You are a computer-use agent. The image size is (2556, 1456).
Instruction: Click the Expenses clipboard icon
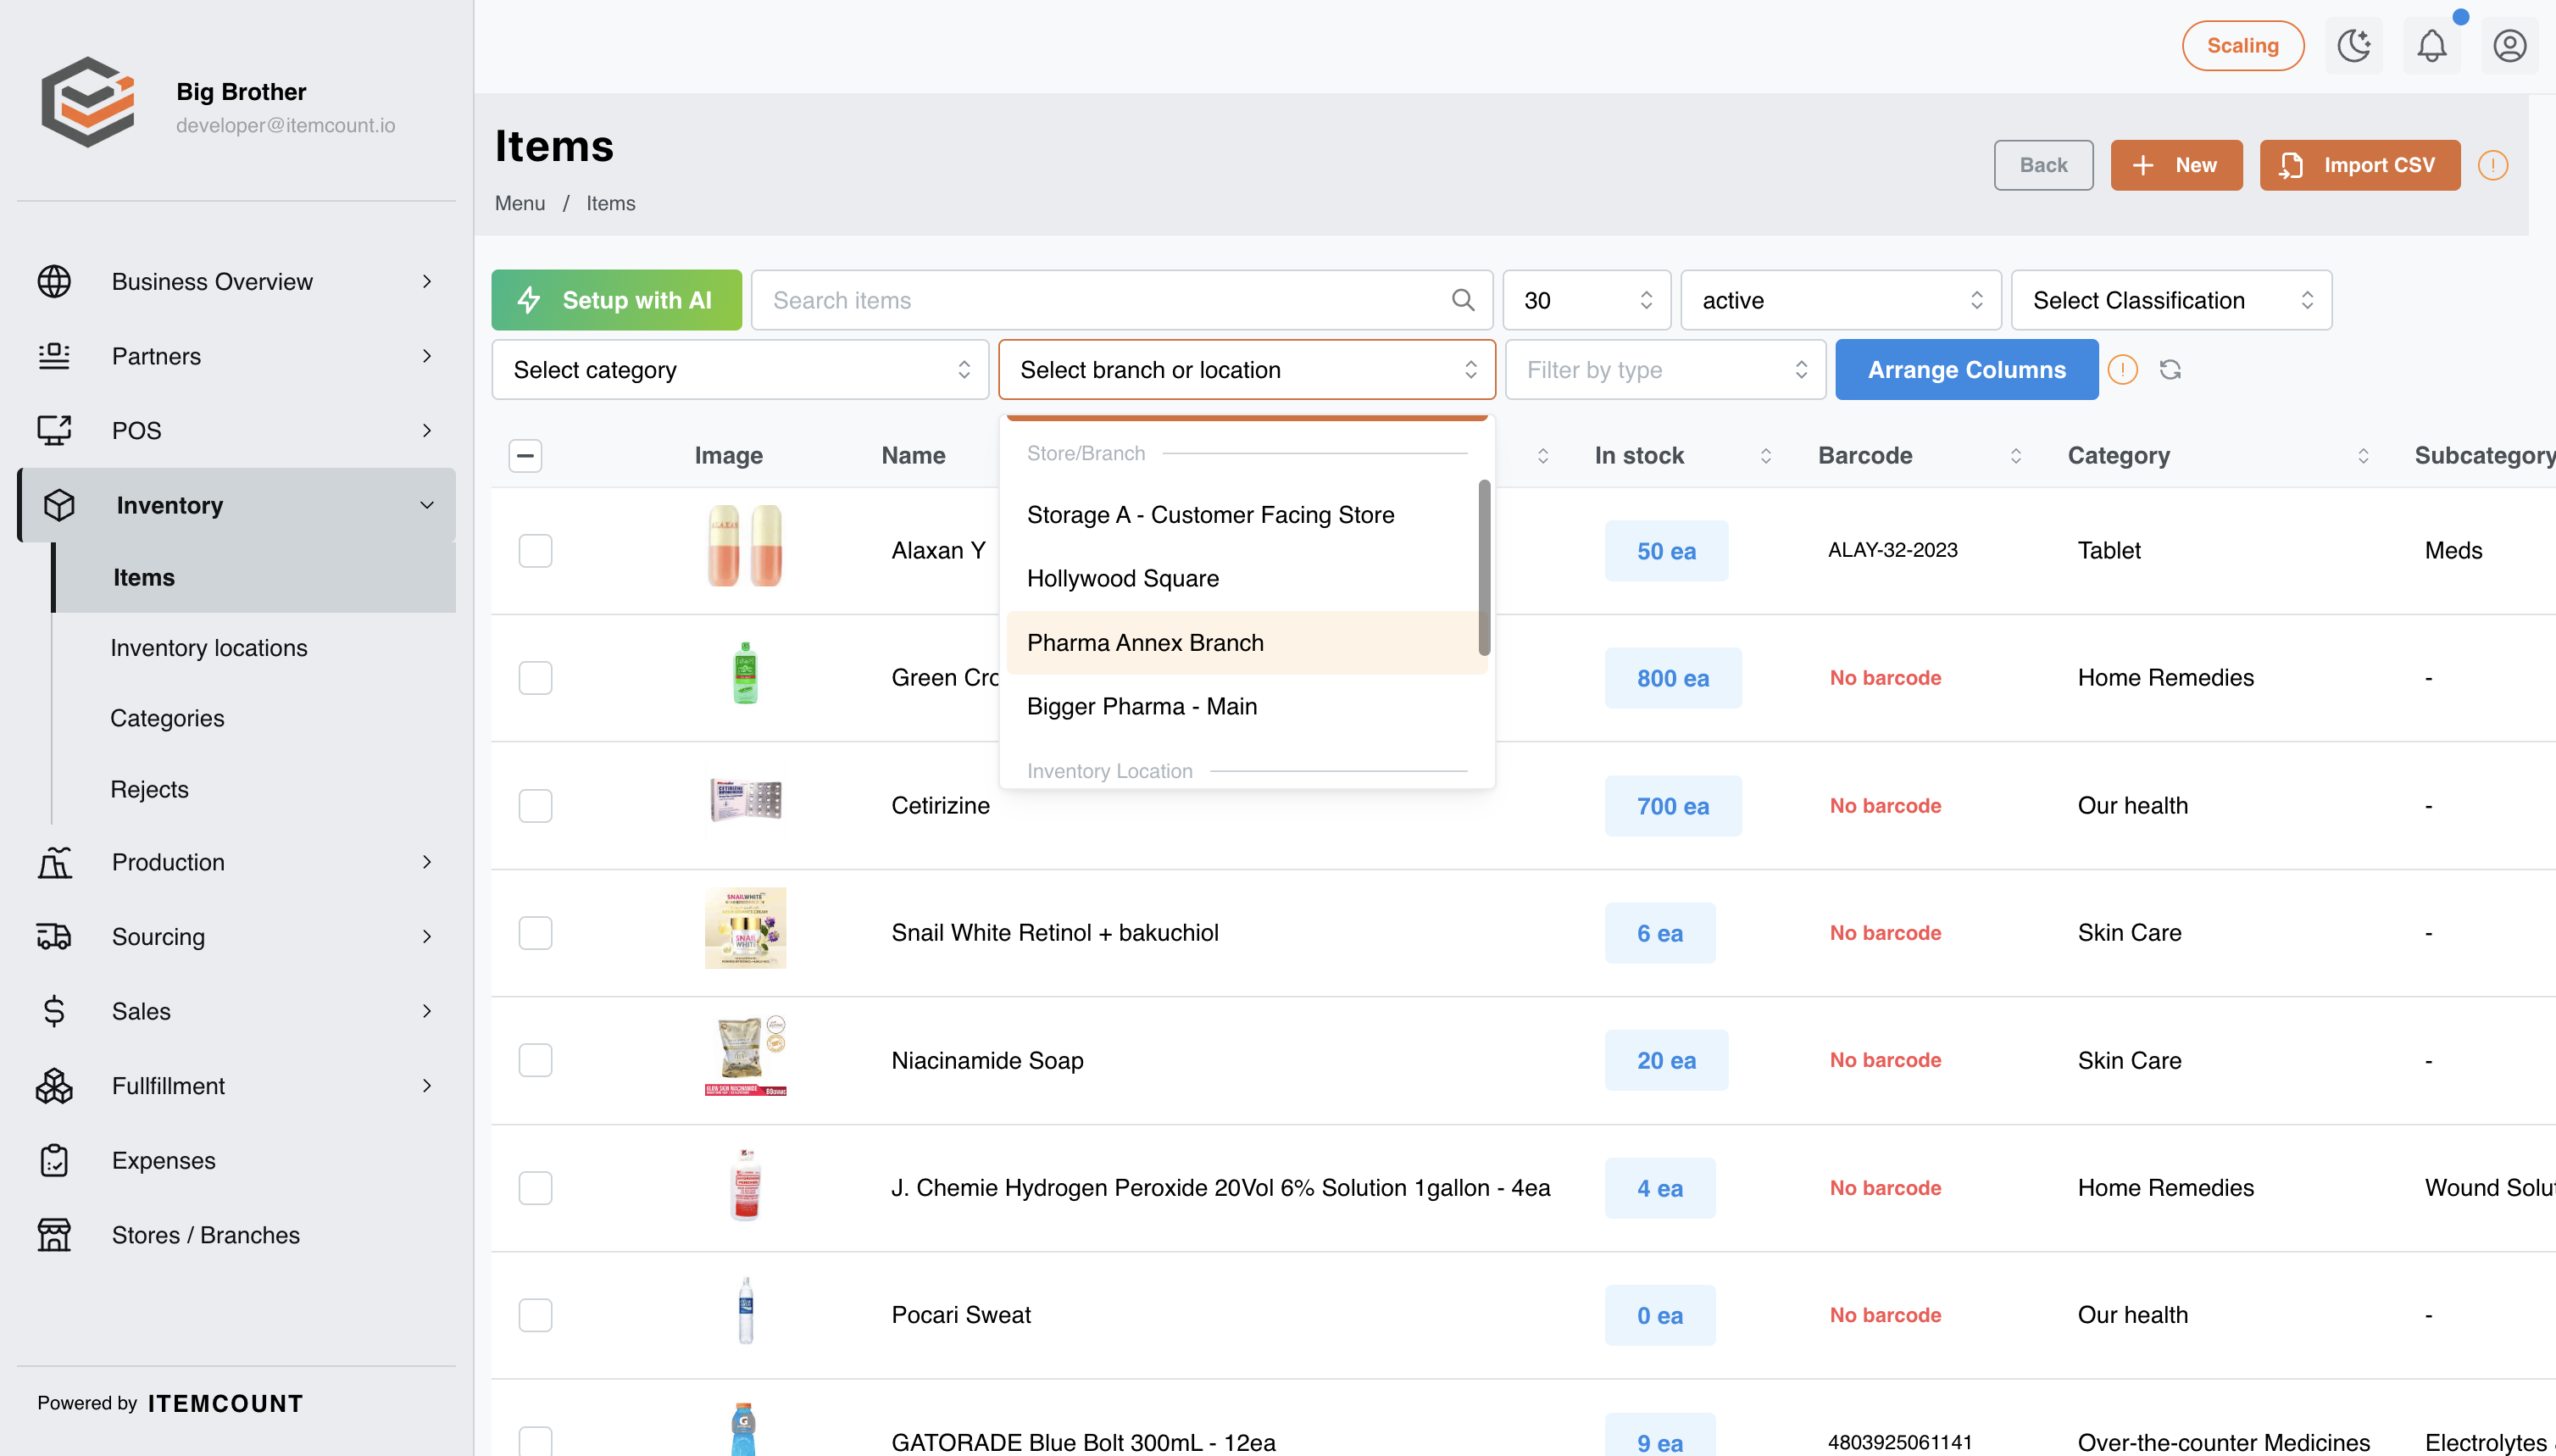54,1161
